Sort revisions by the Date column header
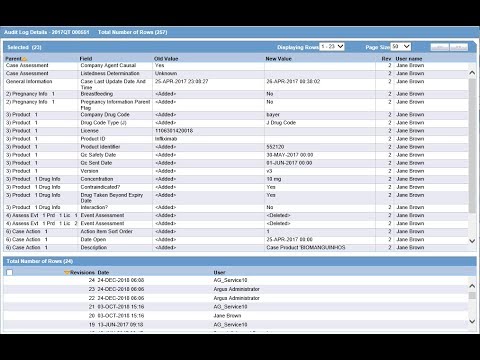The image size is (480, 360). click(x=103, y=273)
